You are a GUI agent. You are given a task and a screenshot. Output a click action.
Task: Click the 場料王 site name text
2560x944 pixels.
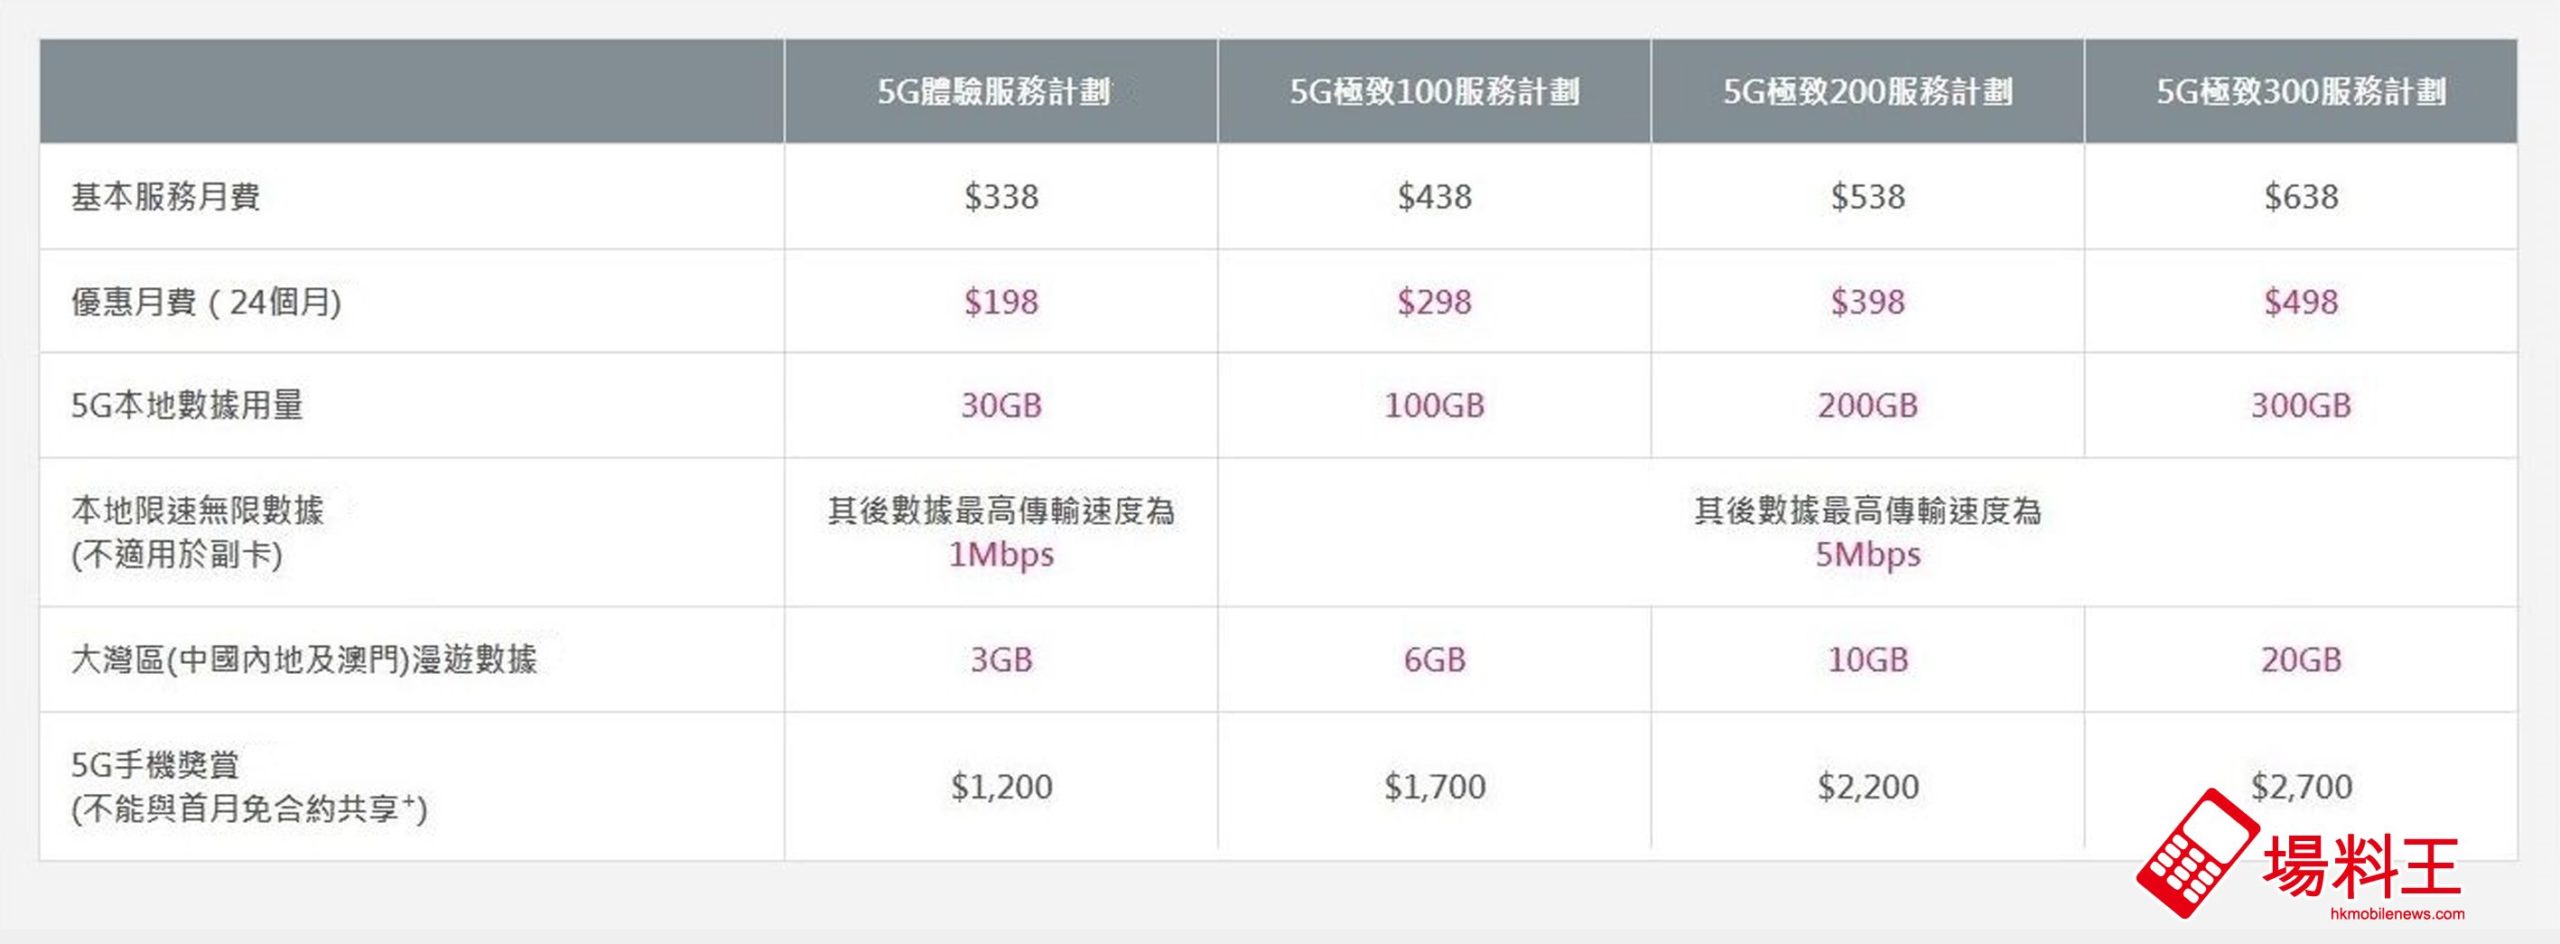2361,866
